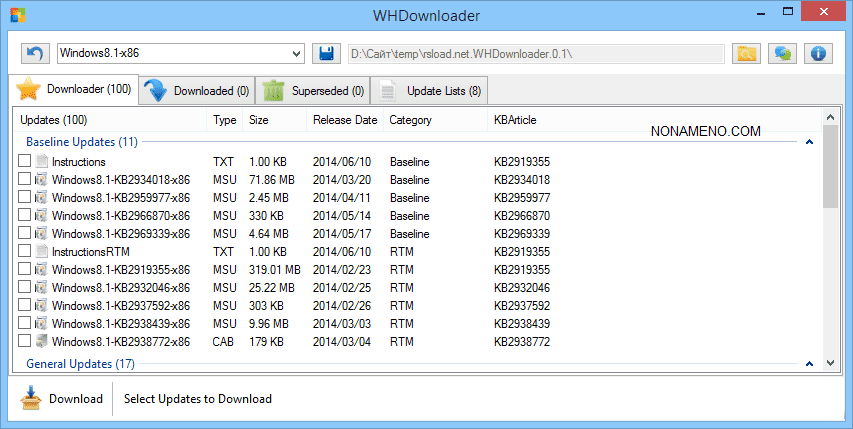Open the blue info icon

[818, 53]
